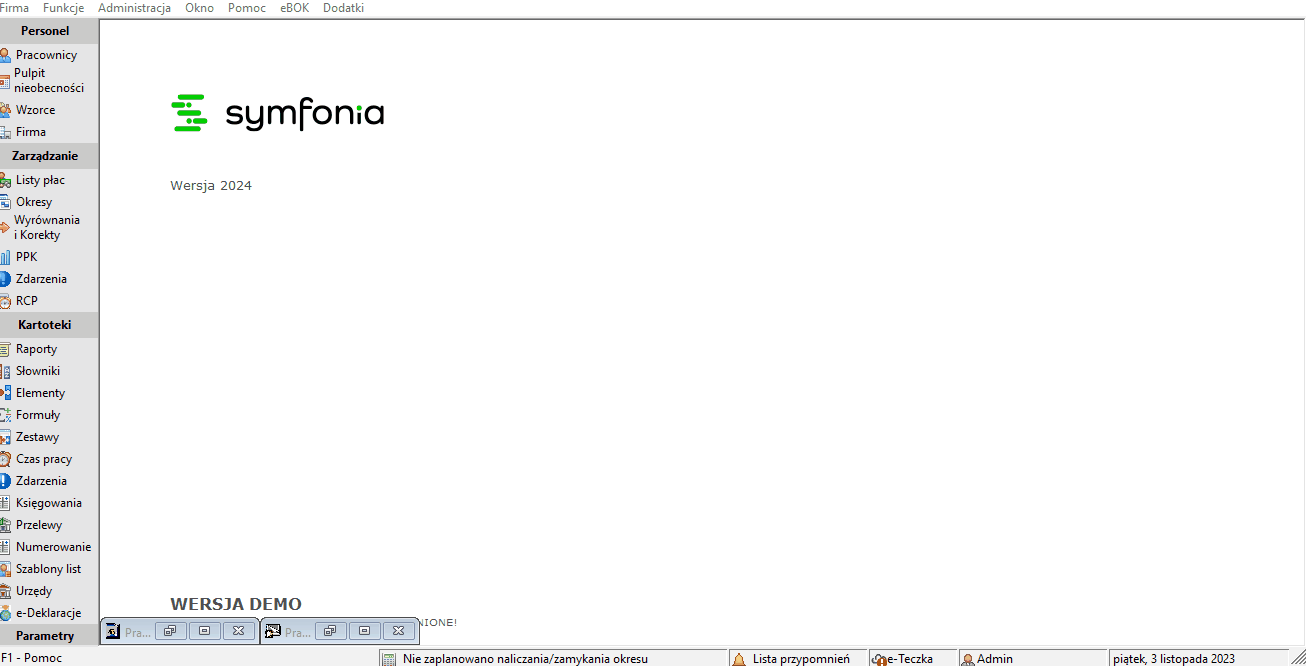Open Księgowania in Kartoteki
The width and height of the screenshot is (1306, 666).
coord(49,503)
